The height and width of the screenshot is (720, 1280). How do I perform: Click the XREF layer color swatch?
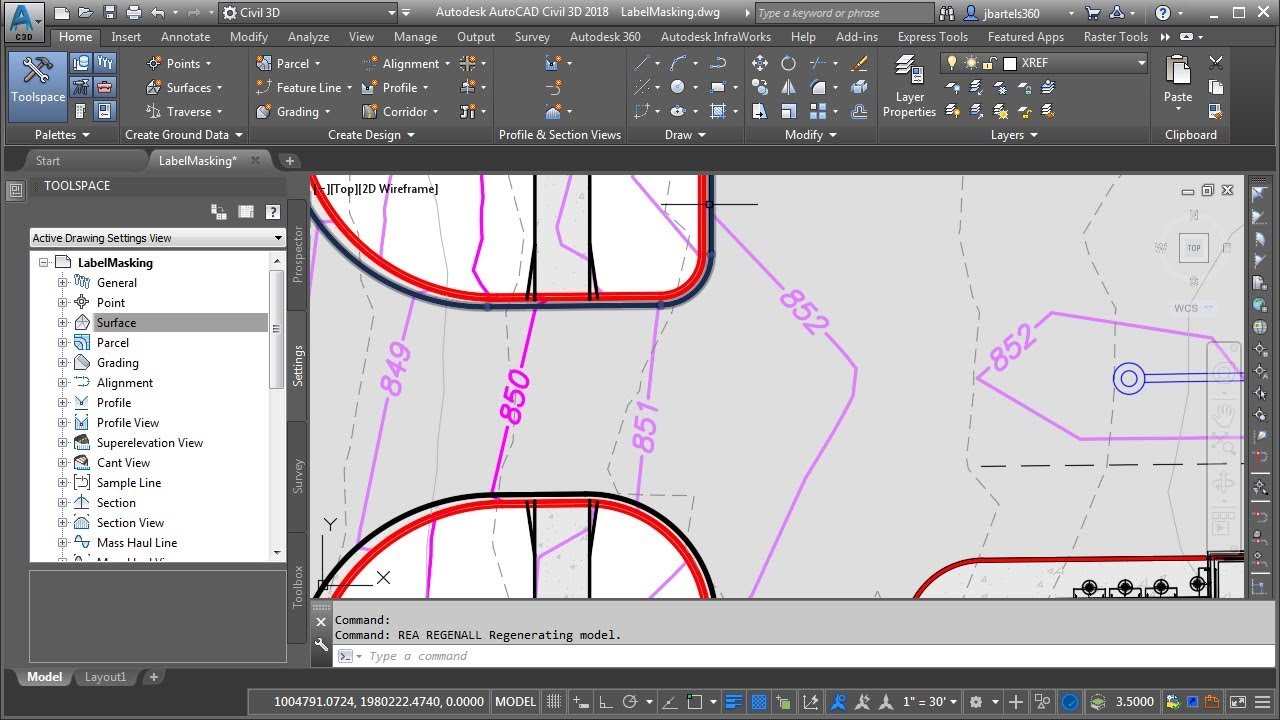point(1009,63)
